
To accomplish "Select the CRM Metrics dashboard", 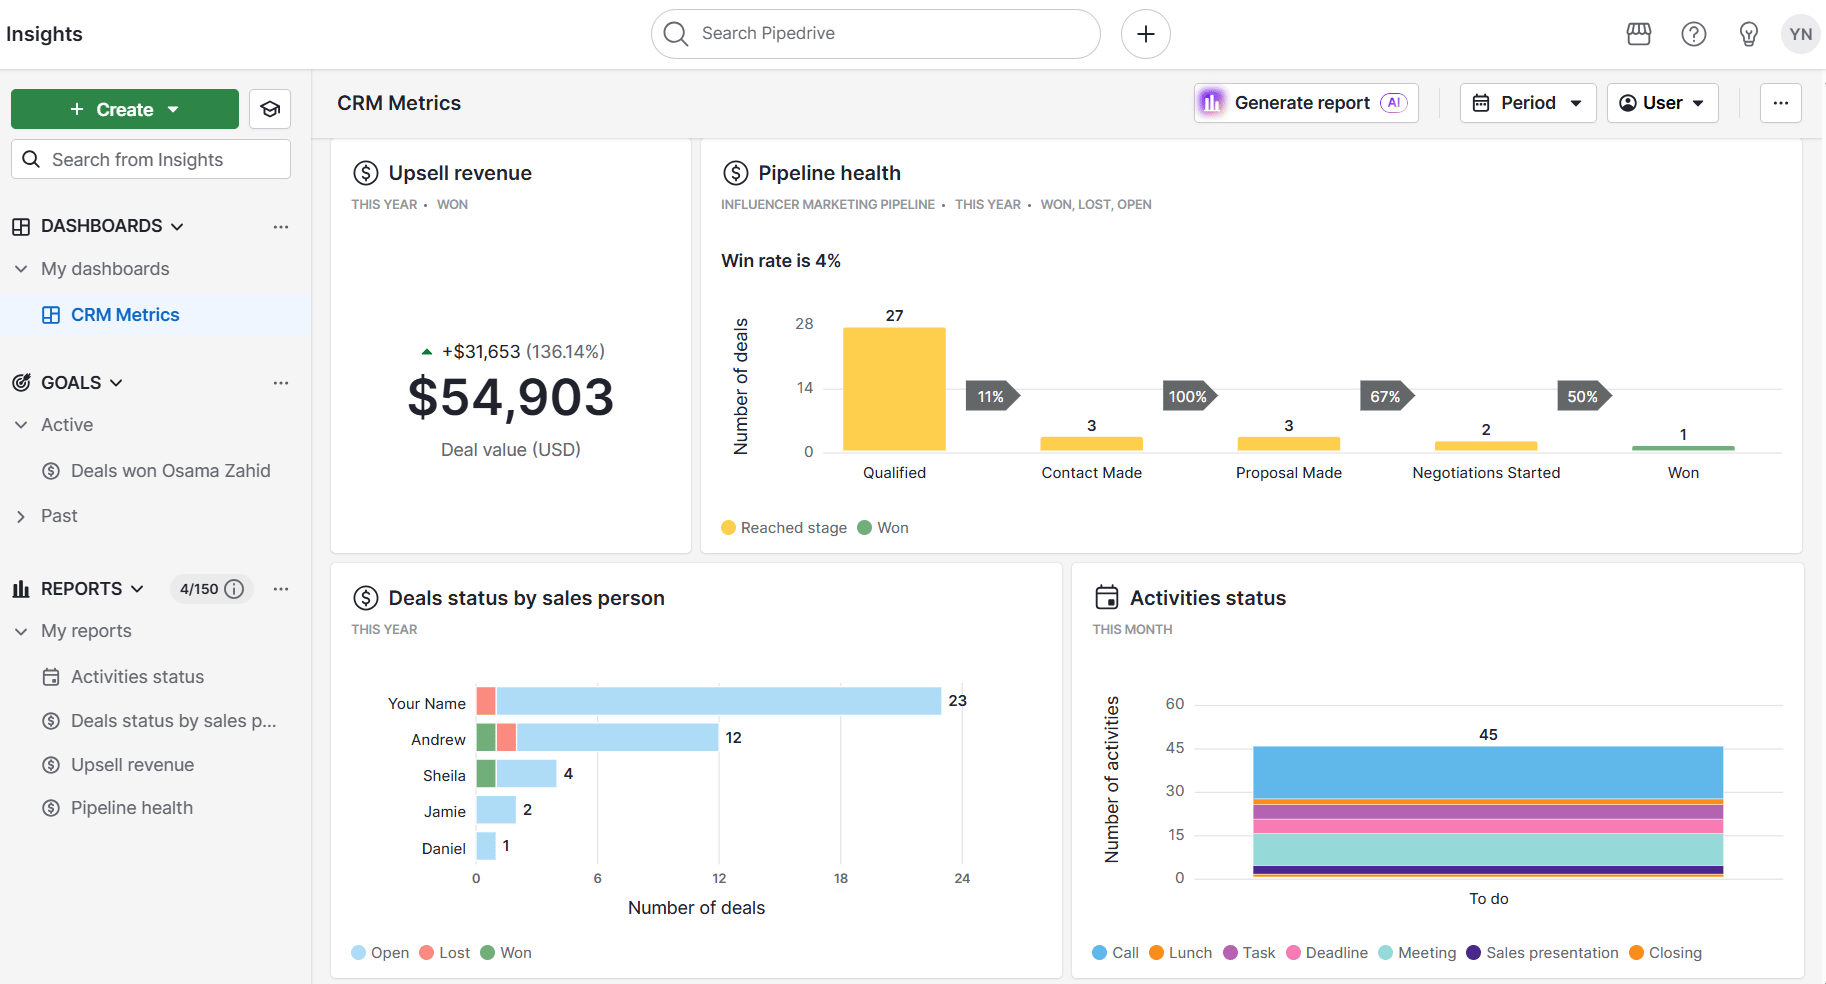I will point(124,314).
